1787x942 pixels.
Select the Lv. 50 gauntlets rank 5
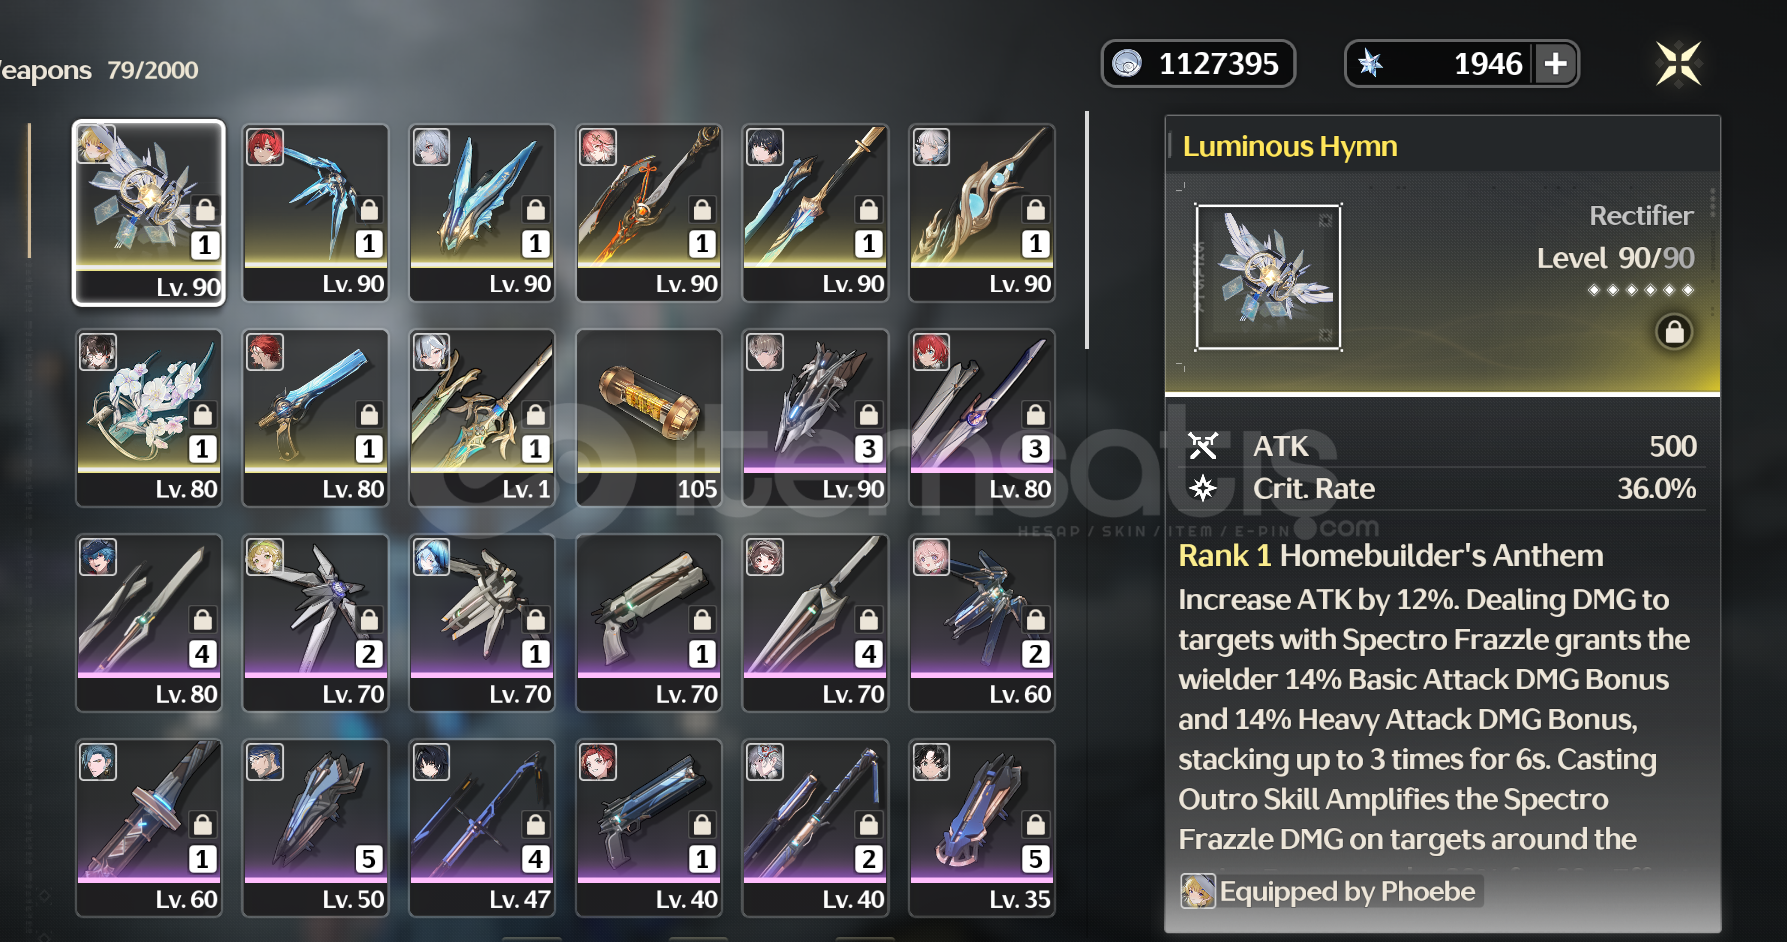(315, 828)
